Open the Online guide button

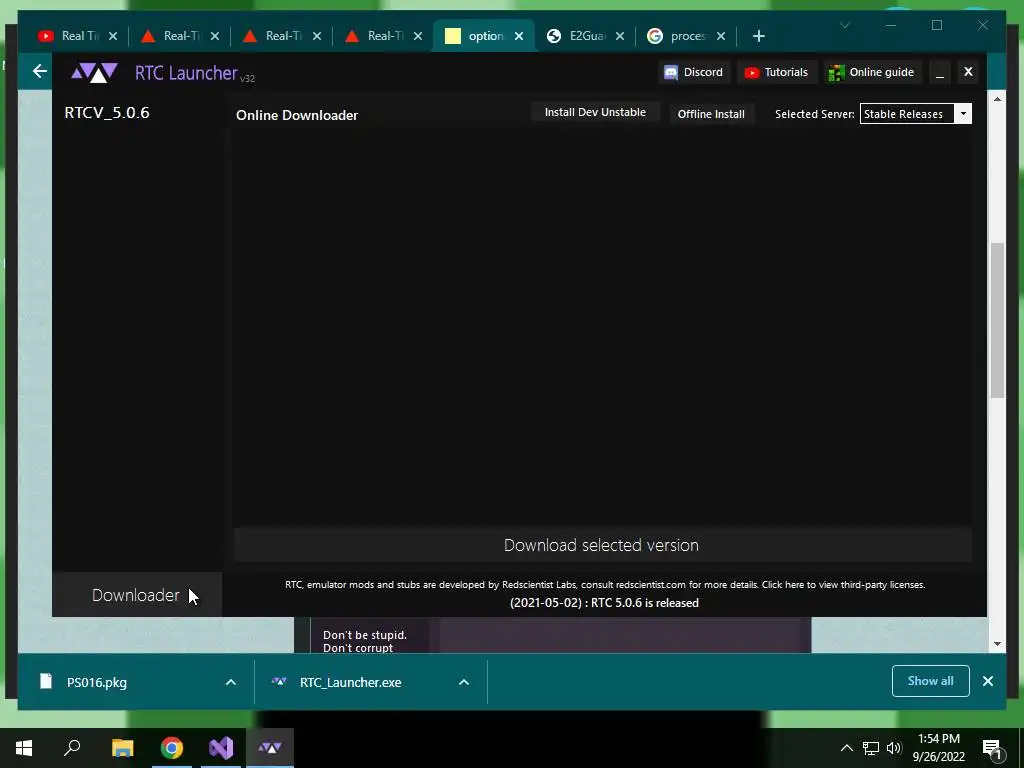[x=871, y=72]
